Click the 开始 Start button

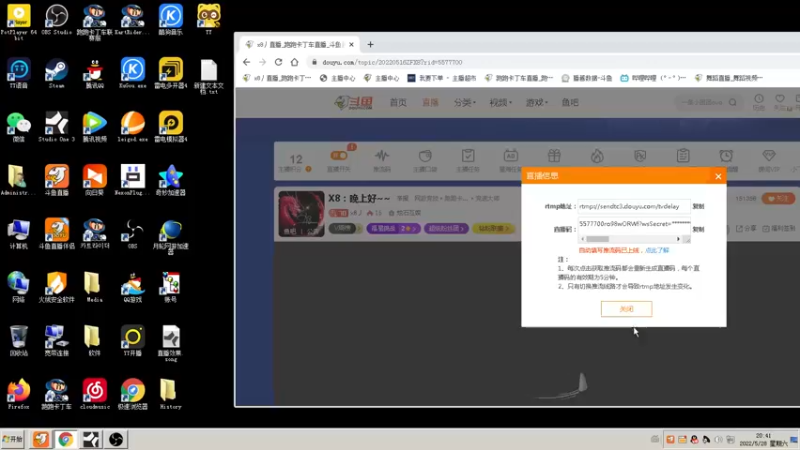[x=13, y=439]
